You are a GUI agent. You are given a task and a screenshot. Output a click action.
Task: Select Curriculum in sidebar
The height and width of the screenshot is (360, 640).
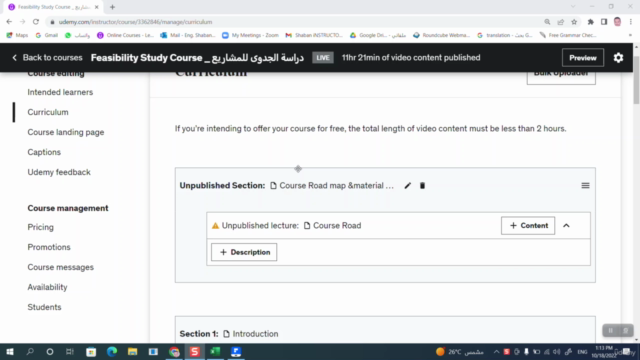(48, 112)
